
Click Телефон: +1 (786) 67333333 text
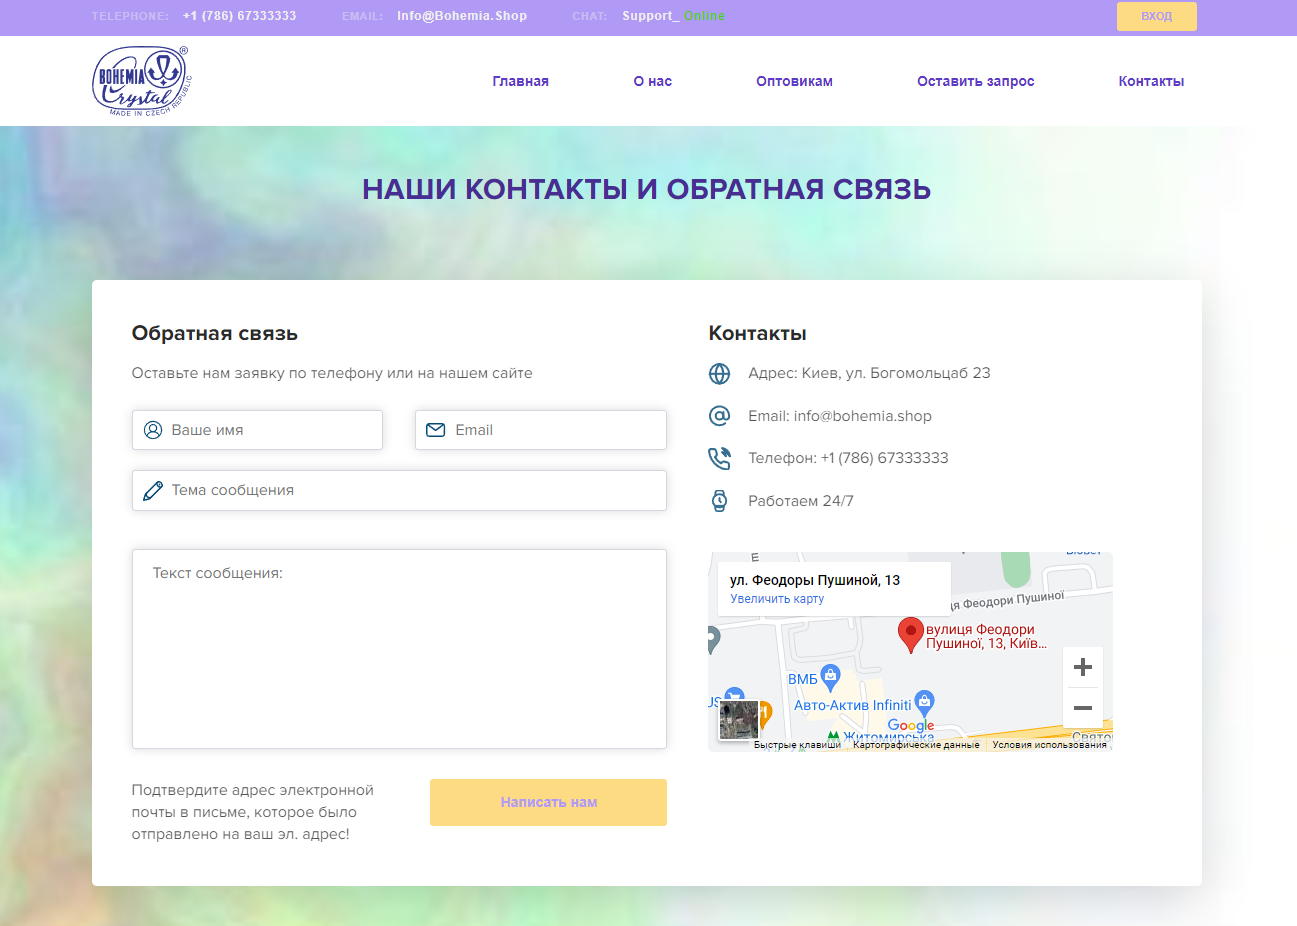(x=848, y=458)
